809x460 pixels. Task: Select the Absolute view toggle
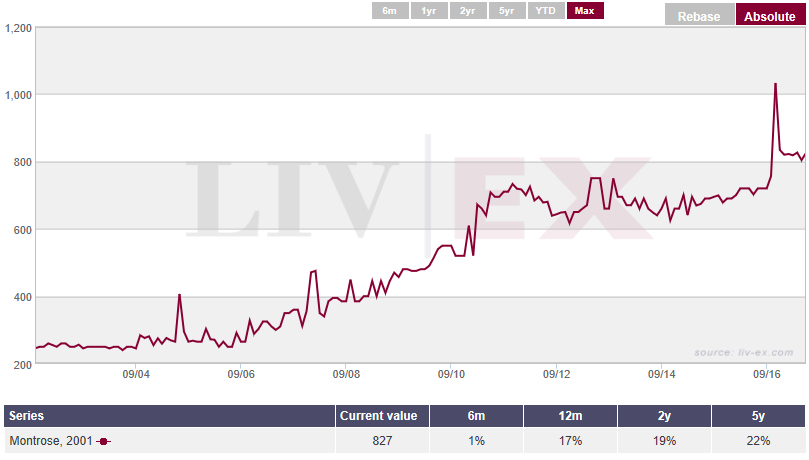(770, 15)
